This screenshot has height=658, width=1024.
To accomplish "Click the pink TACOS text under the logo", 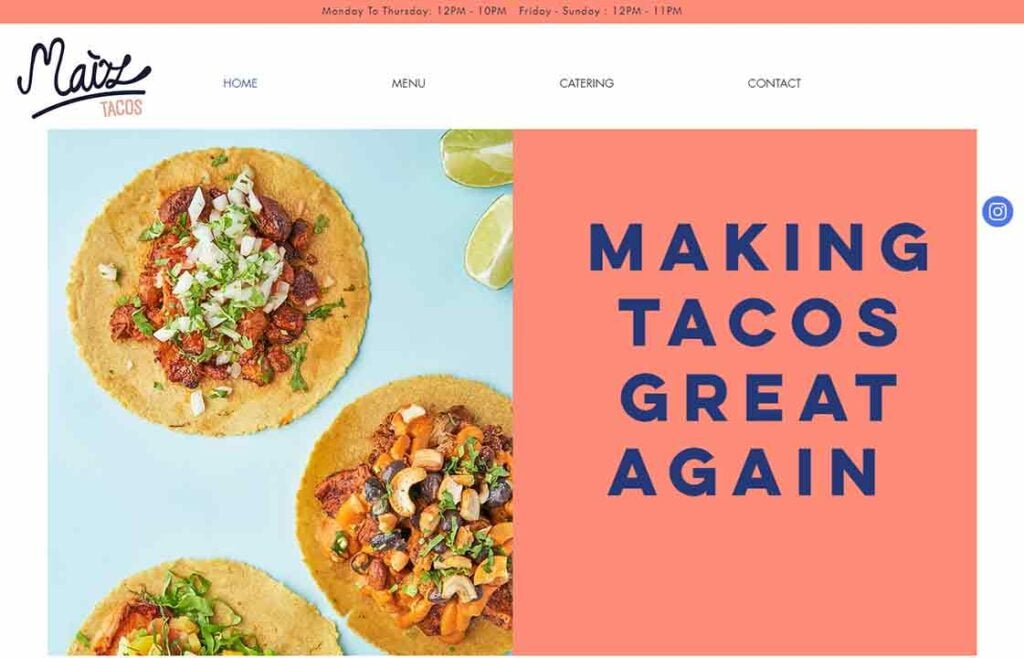I will tap(121, 108).
